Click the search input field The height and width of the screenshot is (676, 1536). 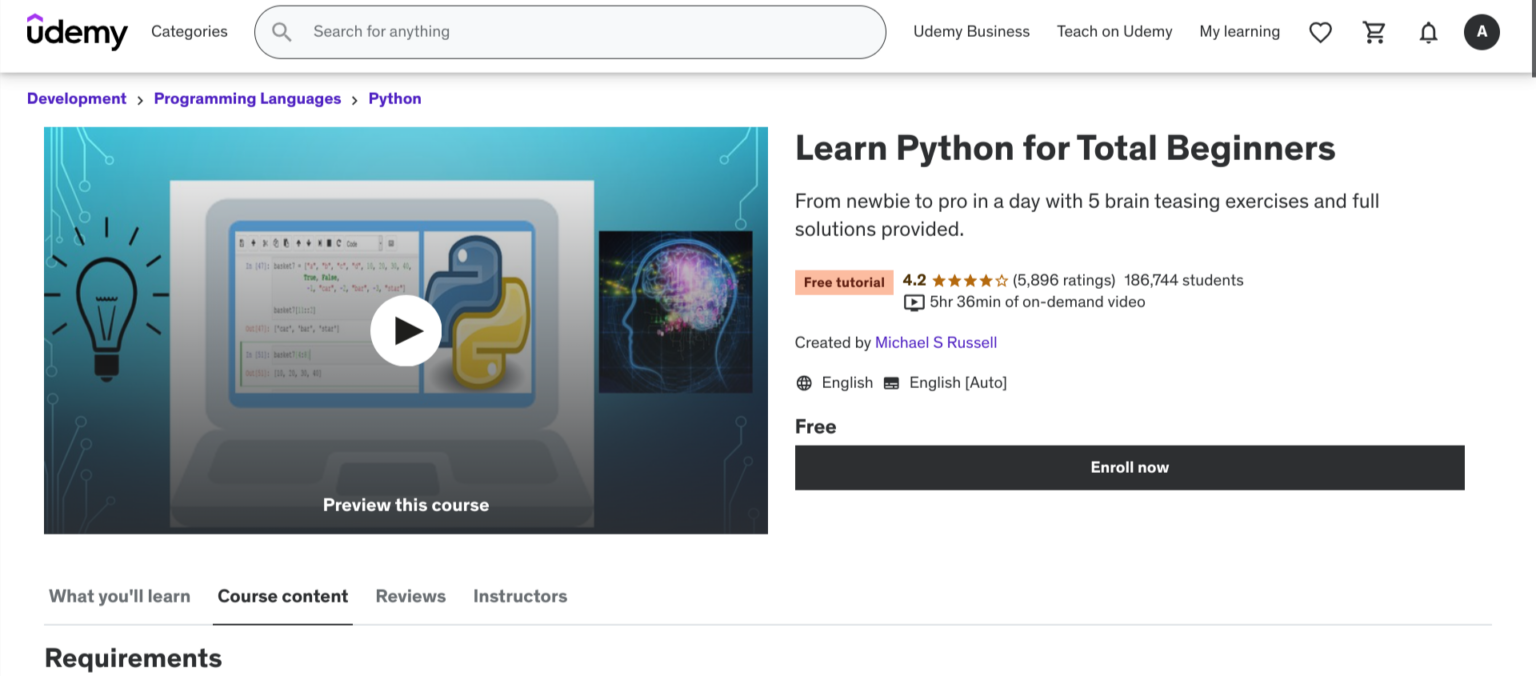pyautogui.click(x=570, y=31)
